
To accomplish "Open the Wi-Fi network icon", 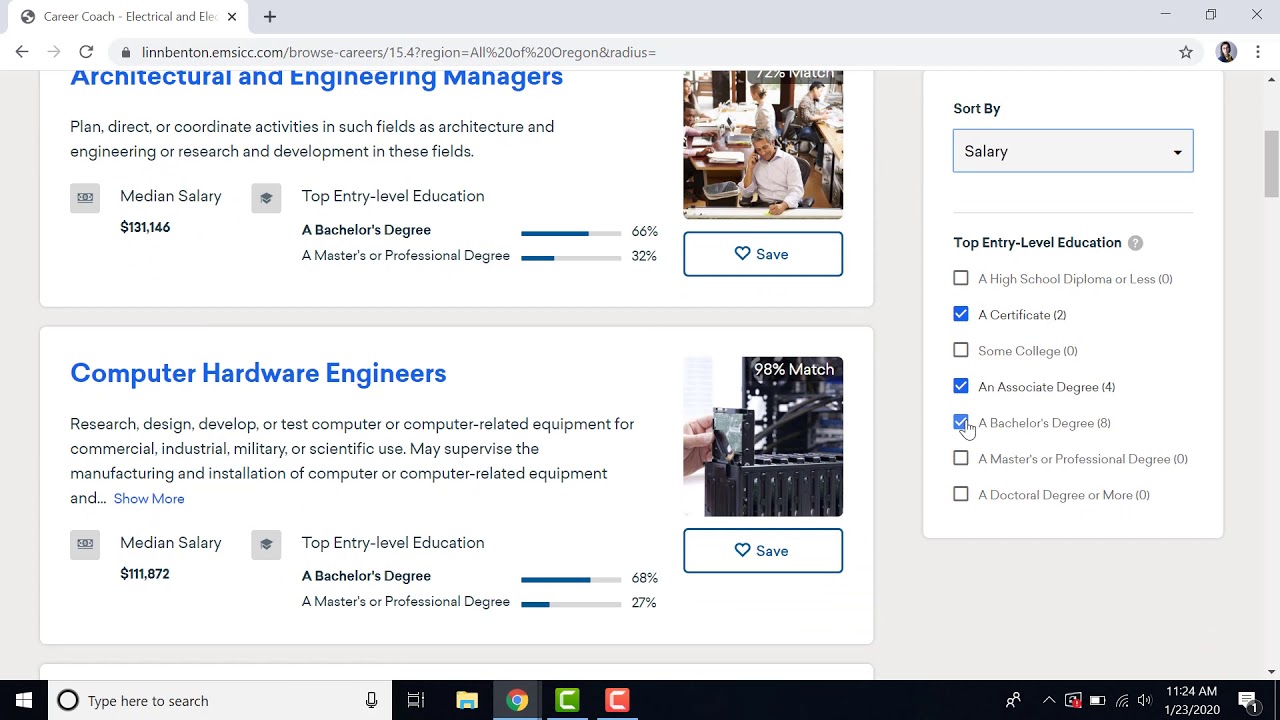I will click(x=1122, y=700).
